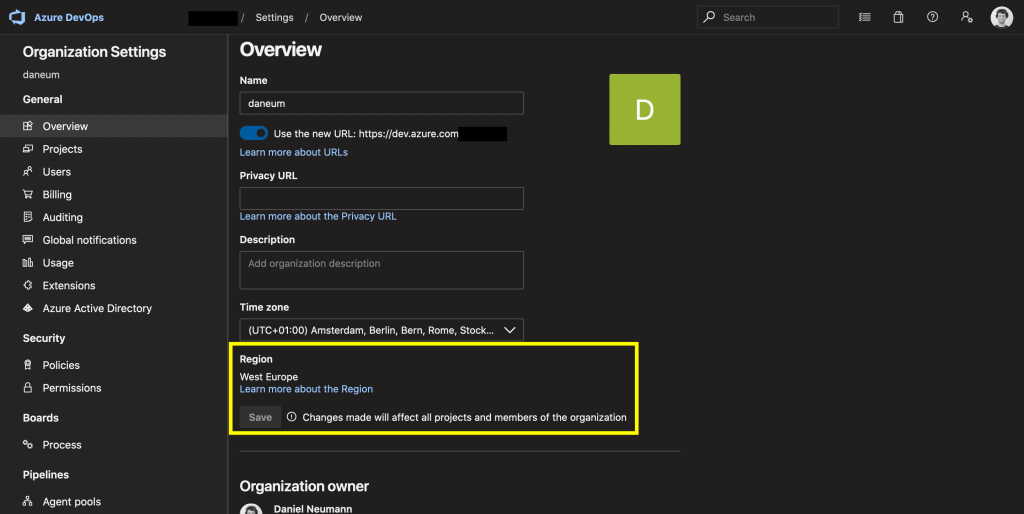Click the Global notifications chat icon
This screenshot has height=514, width=1024.
tap(27, 240)
